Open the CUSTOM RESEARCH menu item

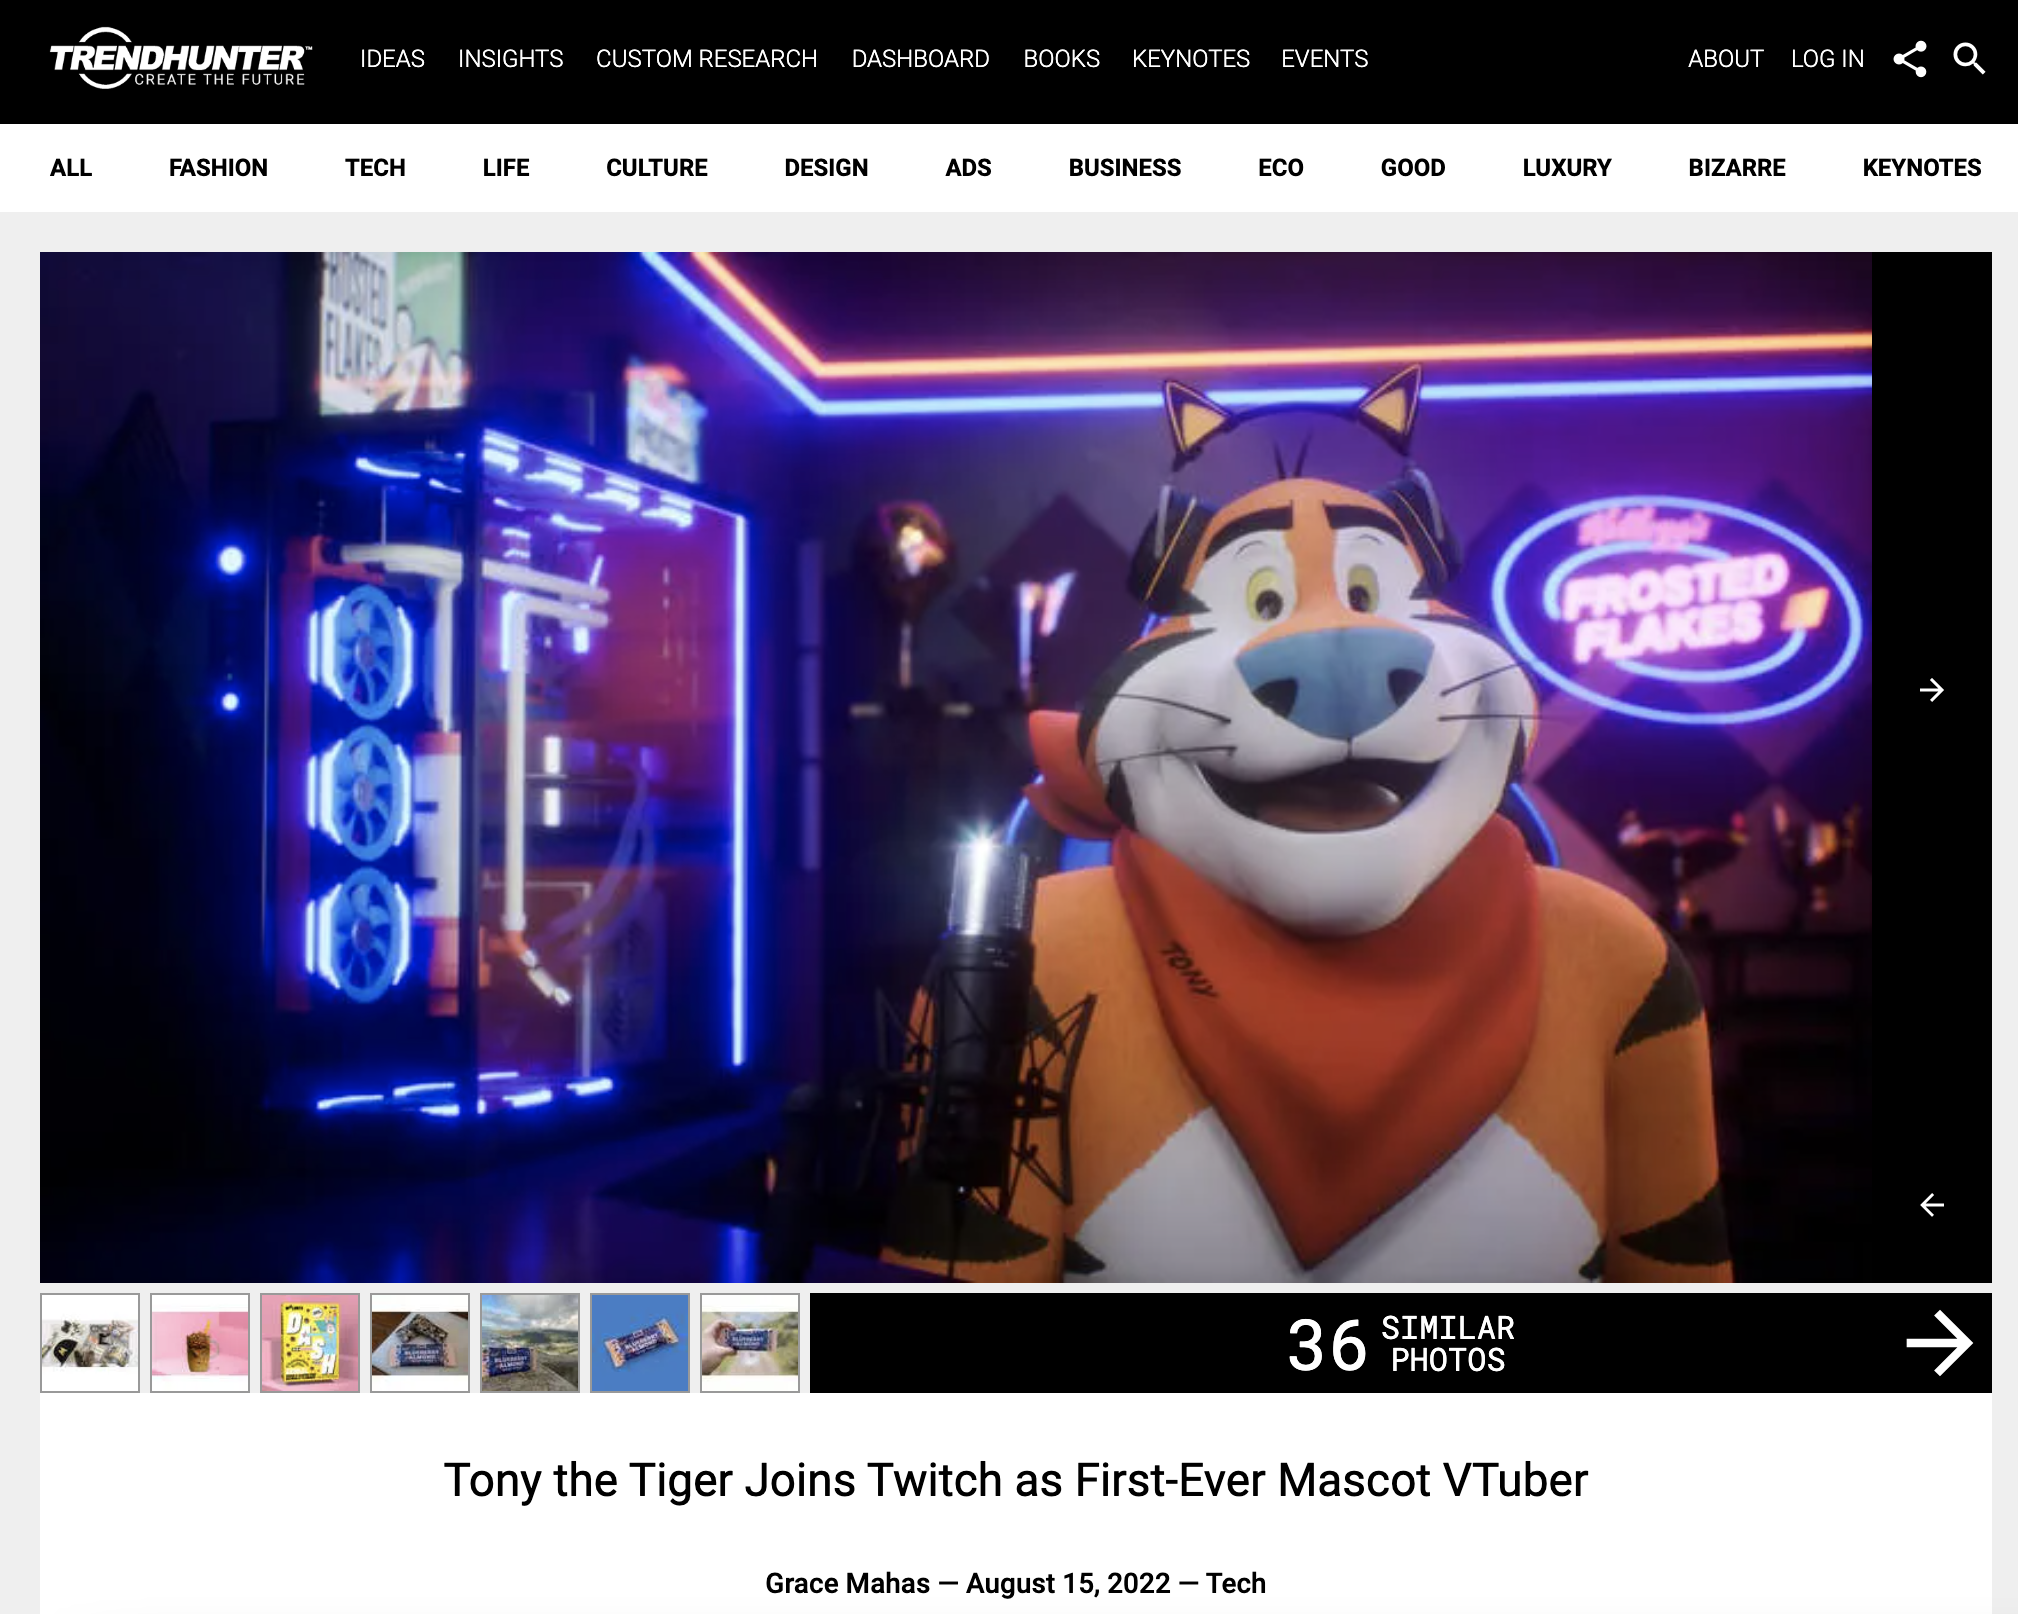706,59
